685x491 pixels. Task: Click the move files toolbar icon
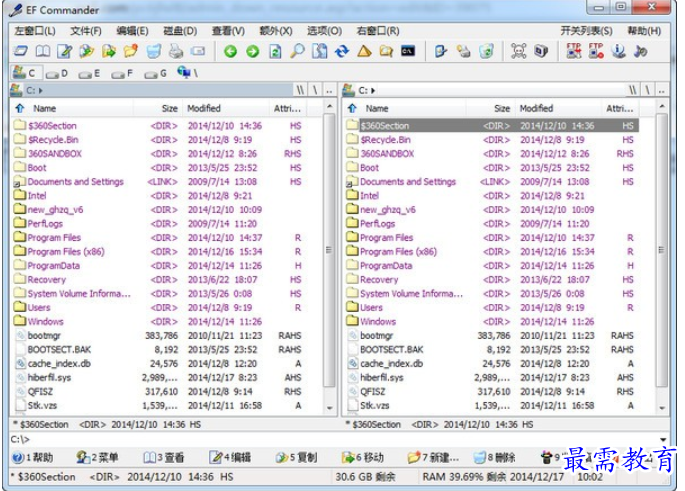(109, 52)
